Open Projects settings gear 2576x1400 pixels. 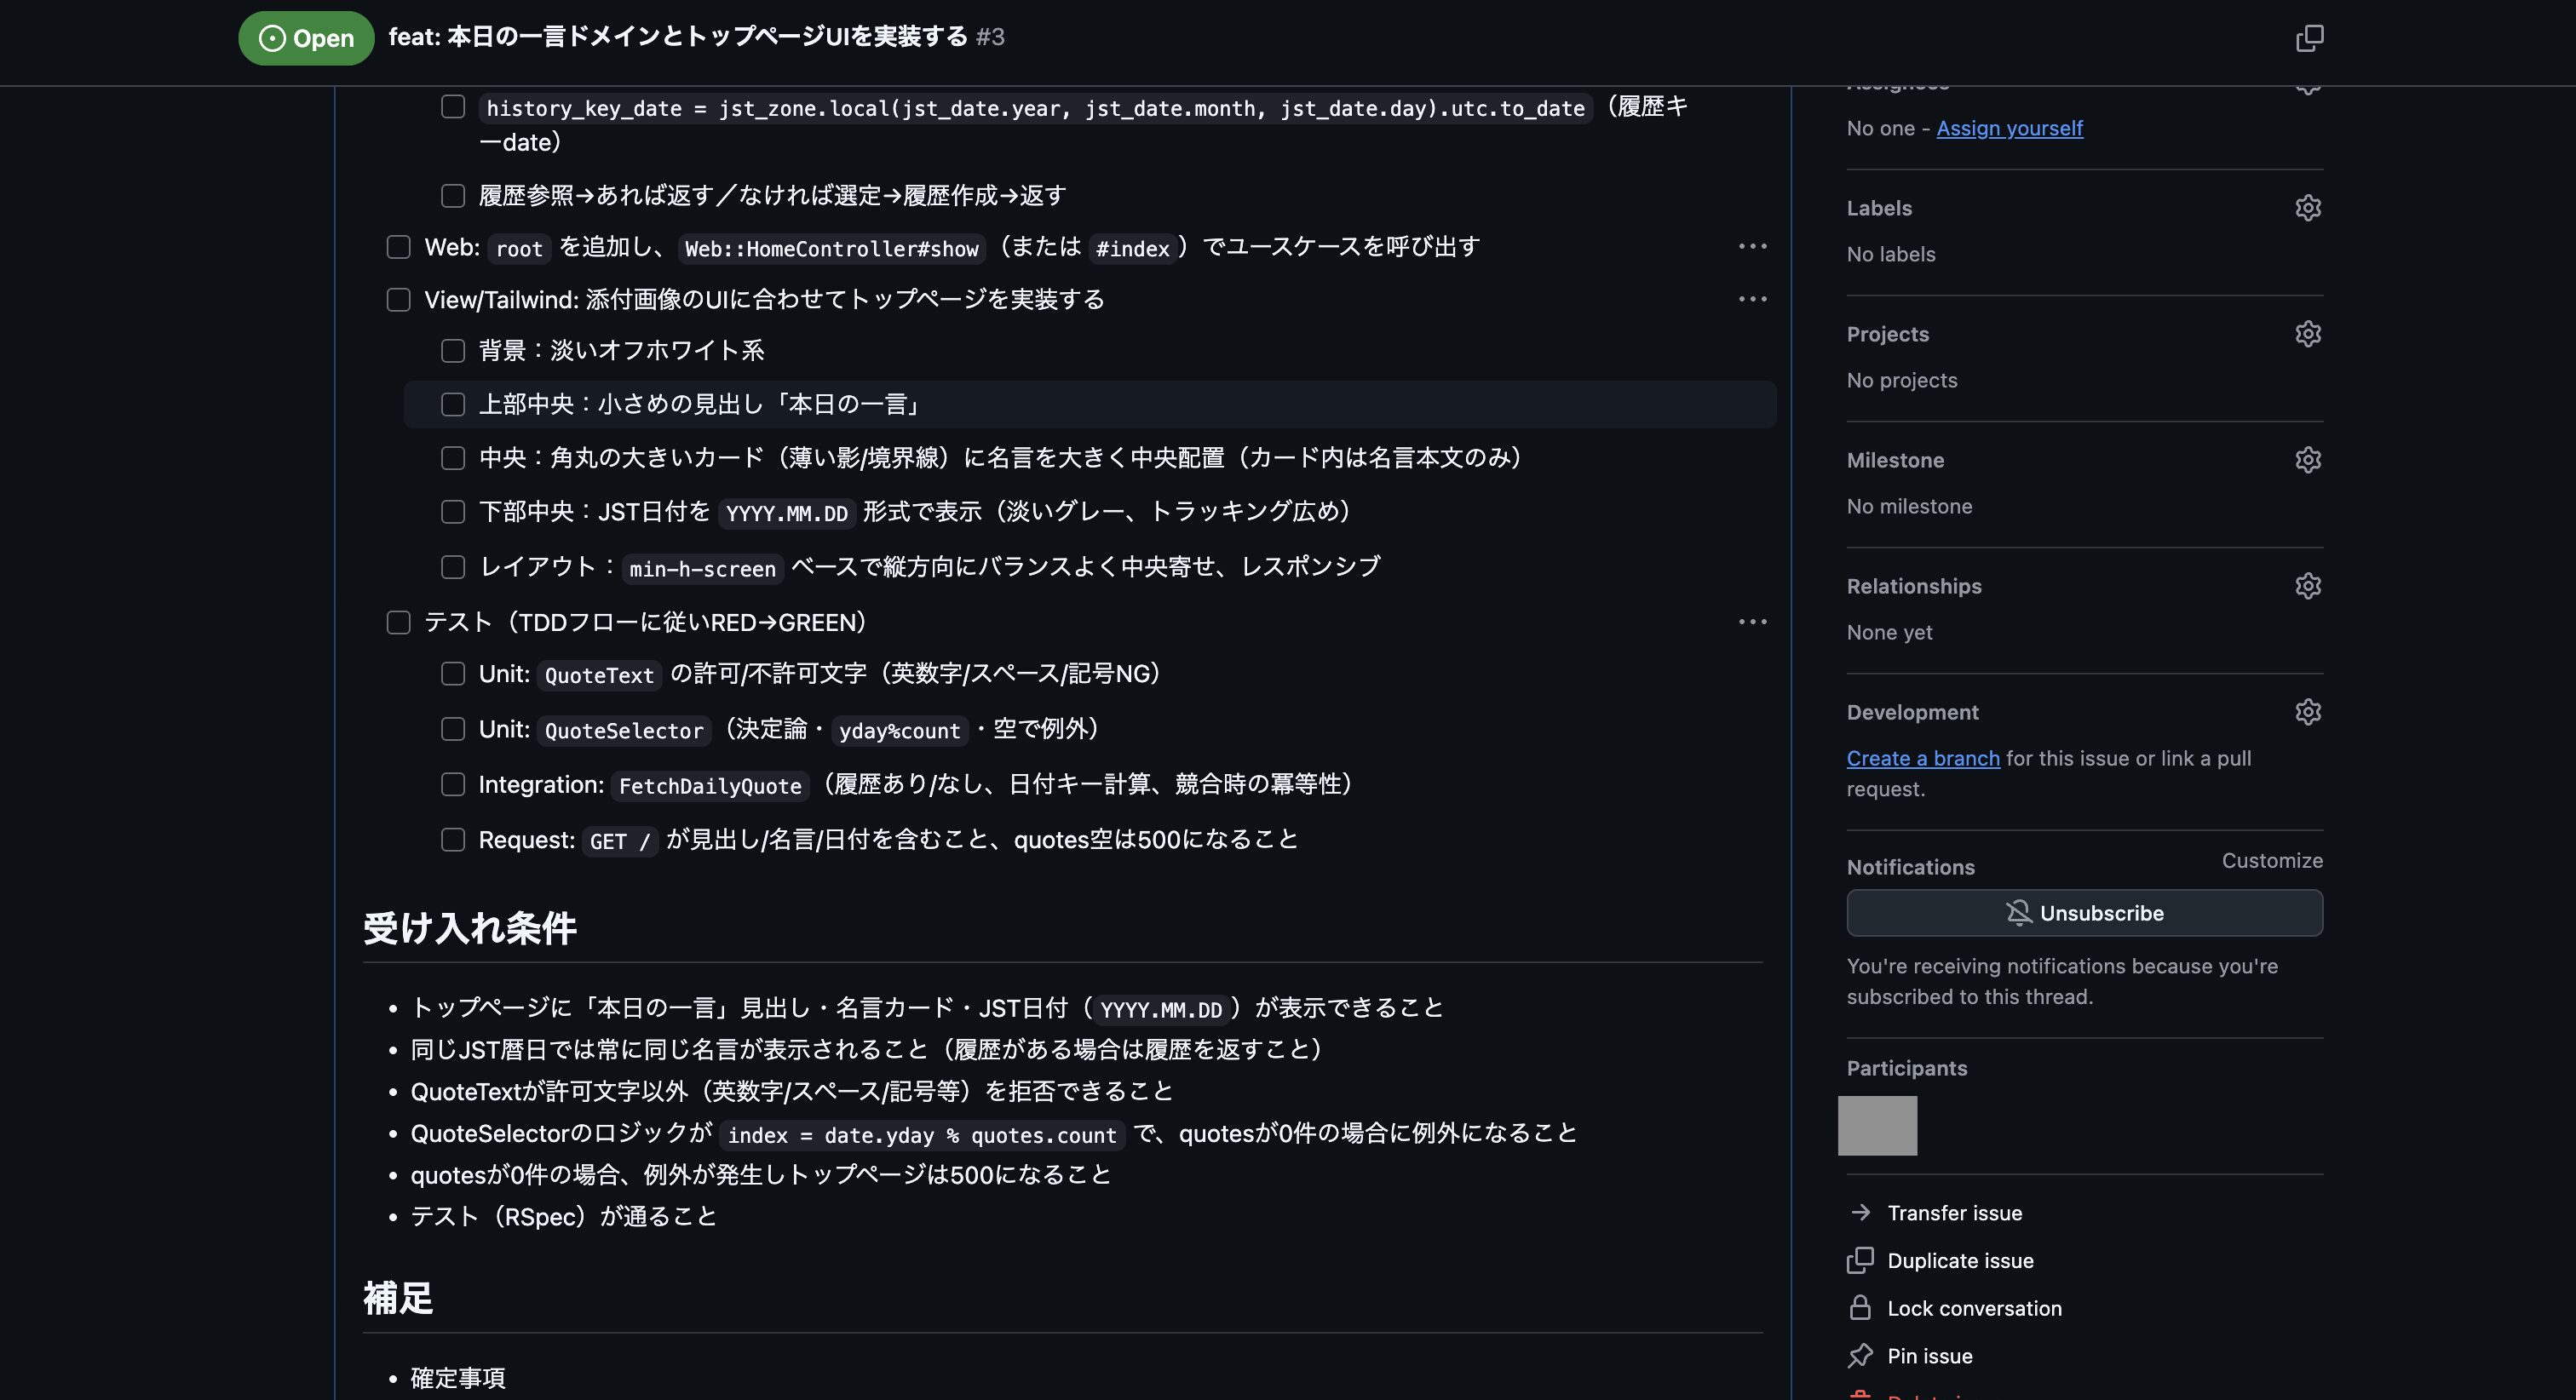[2307, 334]
